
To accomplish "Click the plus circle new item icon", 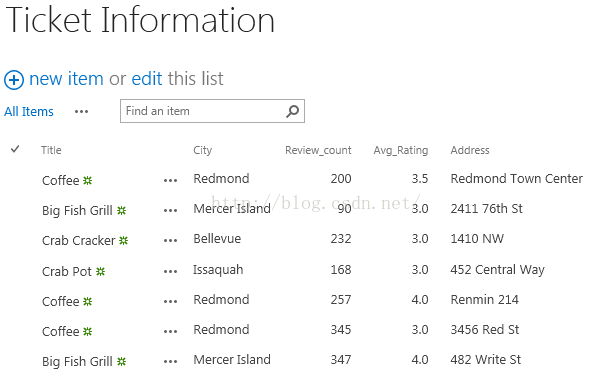I will coord(14,80).
